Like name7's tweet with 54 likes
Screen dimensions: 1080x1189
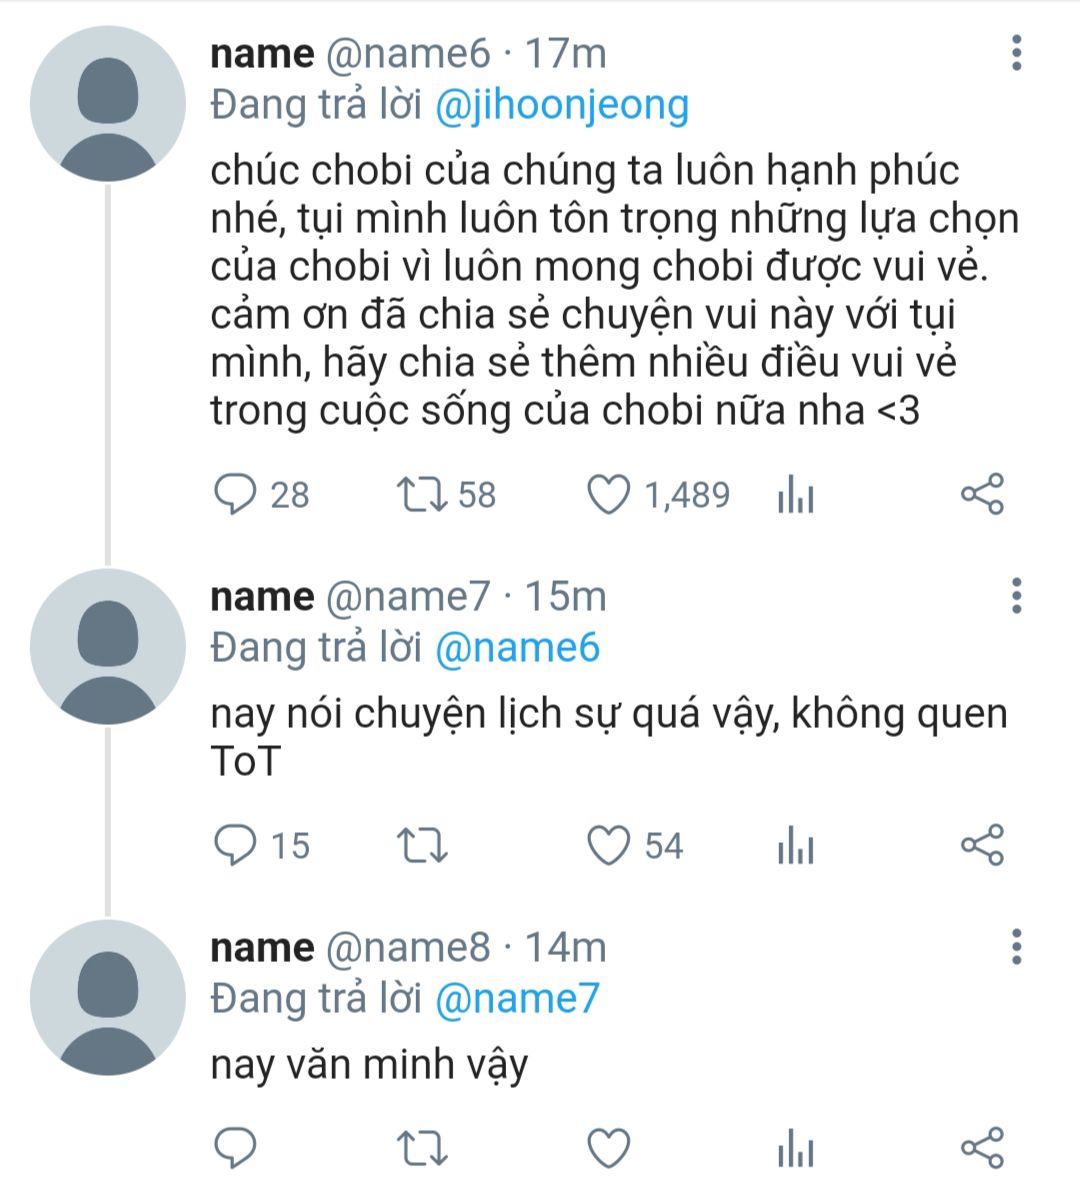pos(608,846)
